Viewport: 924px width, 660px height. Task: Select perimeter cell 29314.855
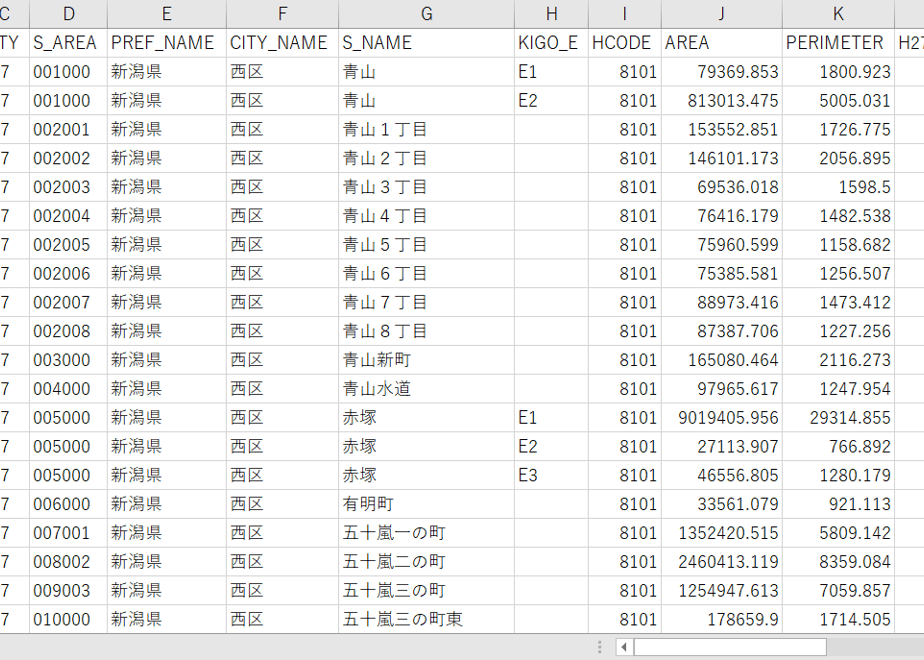839,418
